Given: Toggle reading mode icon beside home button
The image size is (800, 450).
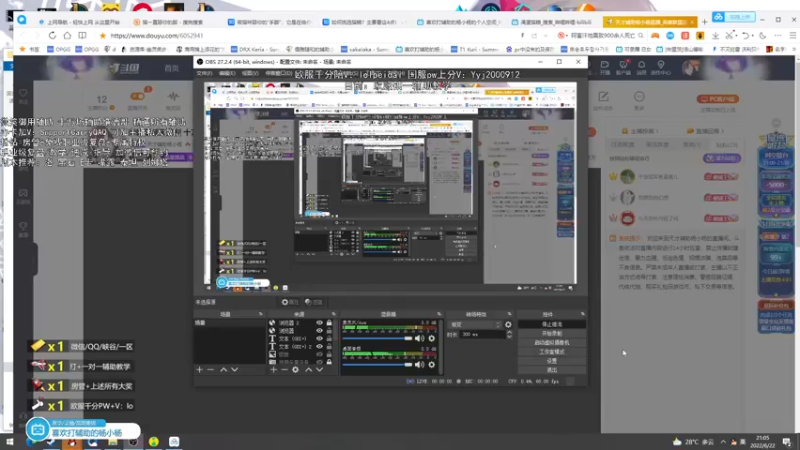Looking at the screenshot, I should pos(82,36).
